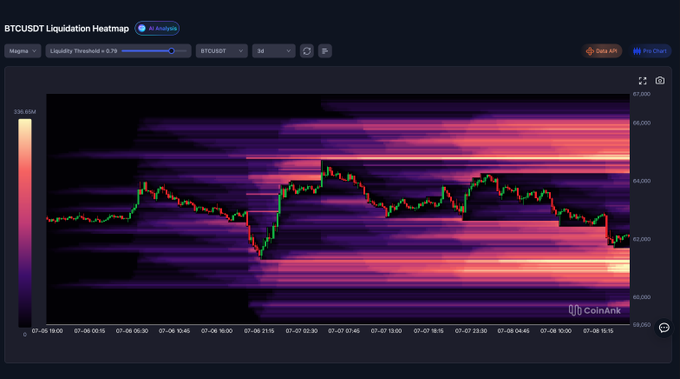
Task: Click the Liquidity Threshold = 0.79 label
Action: 84,51
